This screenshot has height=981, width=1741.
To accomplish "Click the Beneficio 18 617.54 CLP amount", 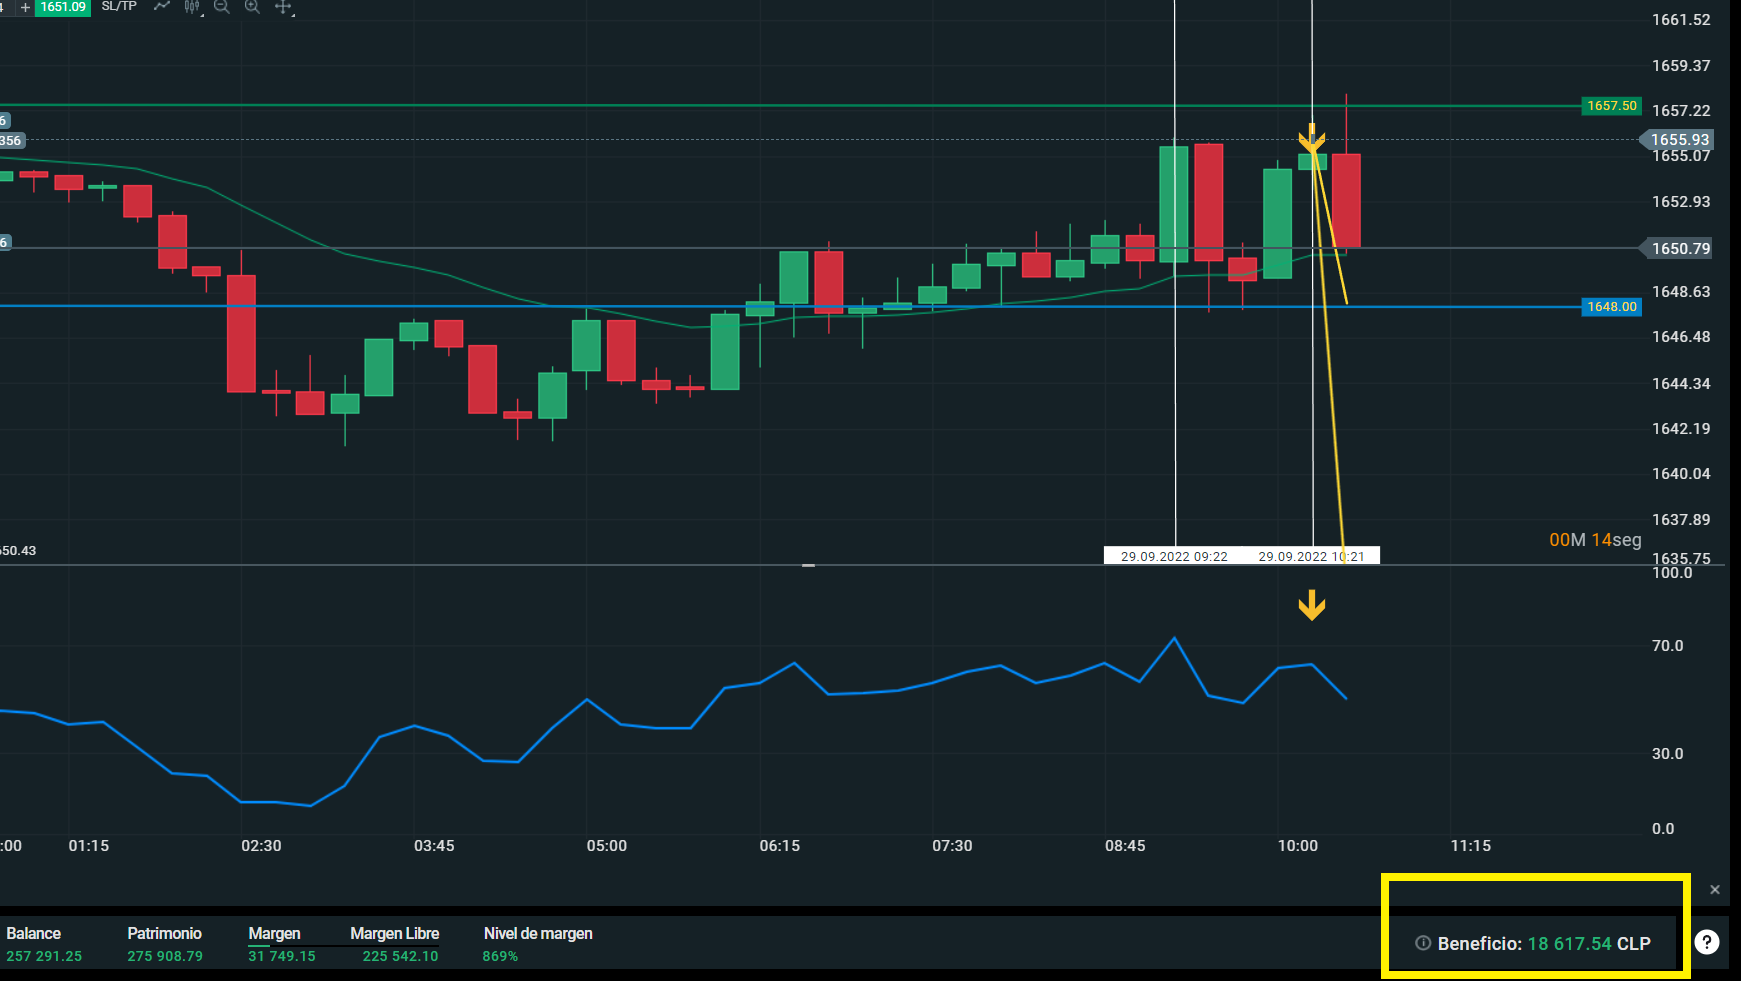I will [1589, 944].
